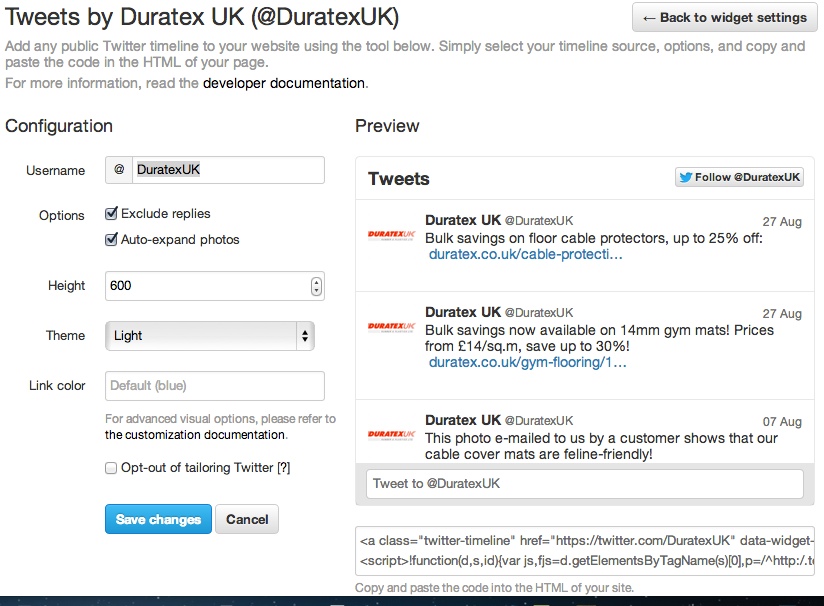Click 'Copy and paste the code into the HTML' text

[x=495, y=588]
